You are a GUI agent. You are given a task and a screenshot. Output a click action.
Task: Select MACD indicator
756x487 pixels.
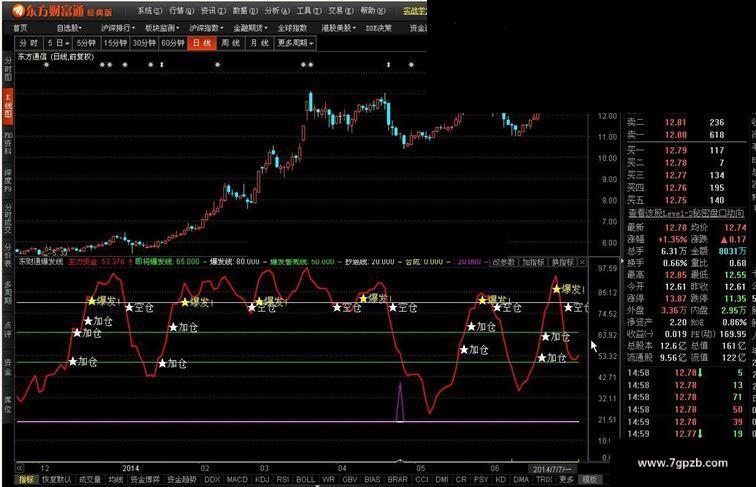pyautogui.click(x=237, y=479)
